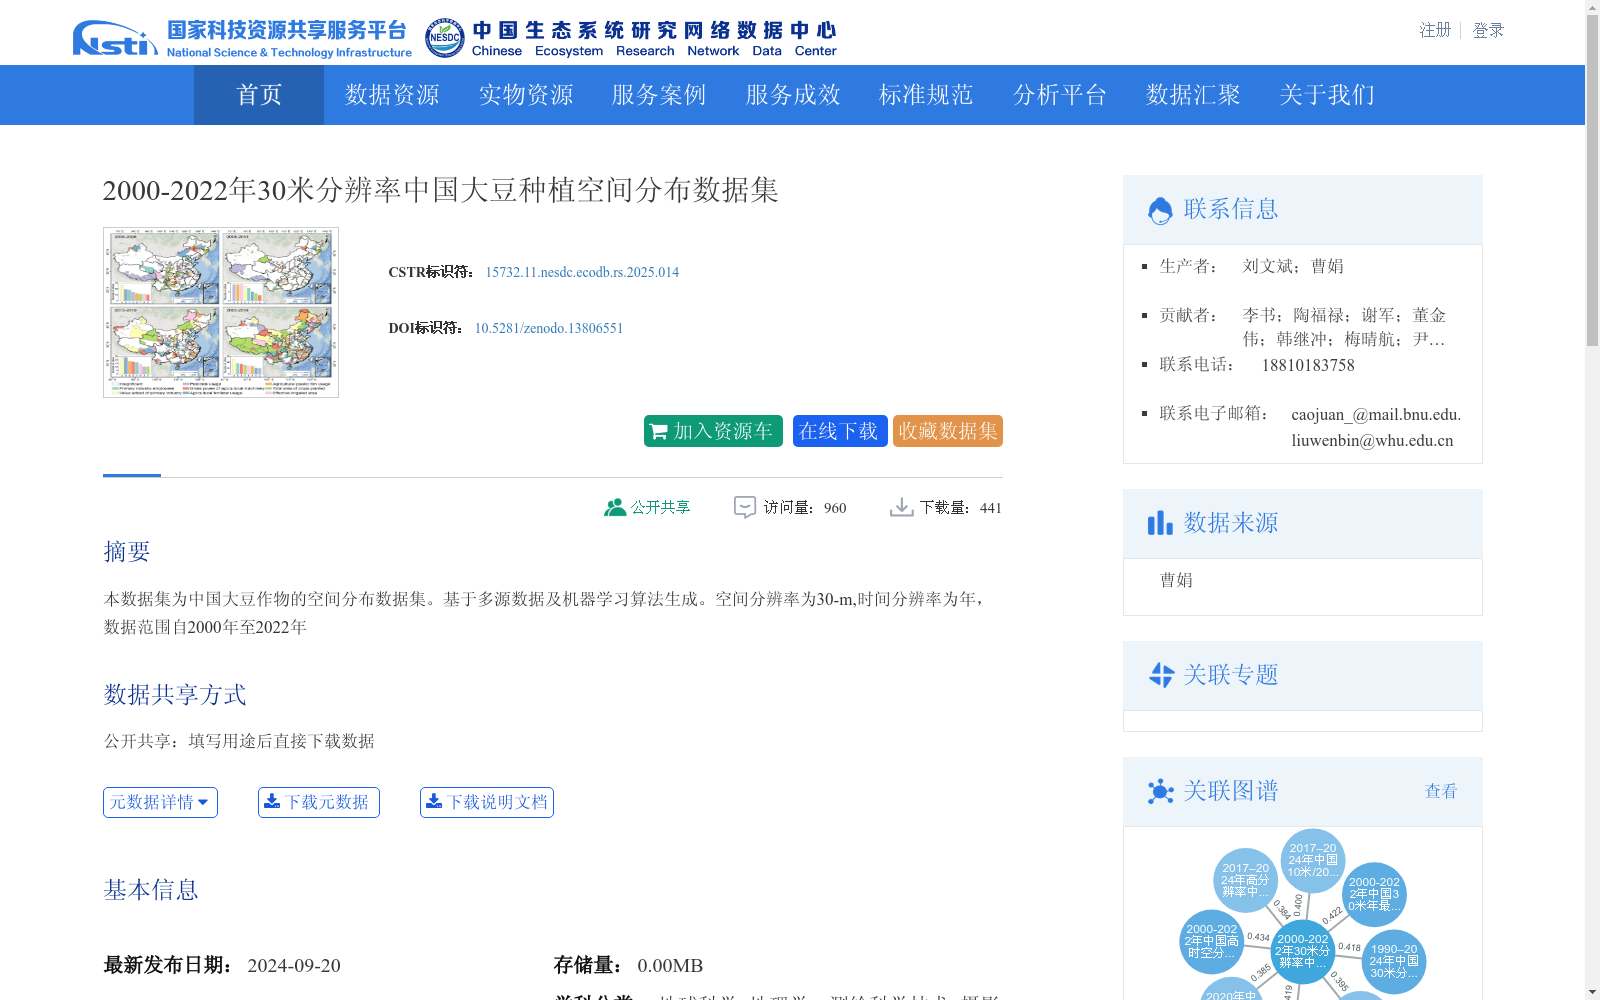
Task: Click the 公开共享 sharing label
Action: point(660,507)
